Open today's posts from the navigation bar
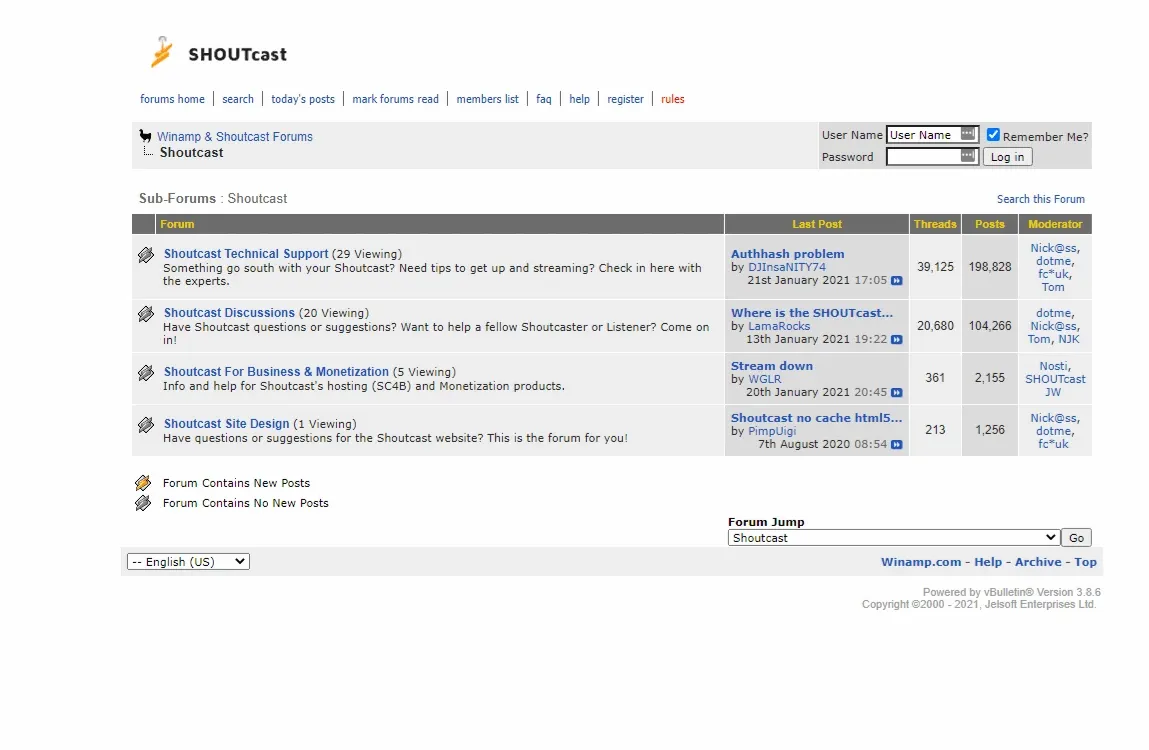 [x=303, y=99]
